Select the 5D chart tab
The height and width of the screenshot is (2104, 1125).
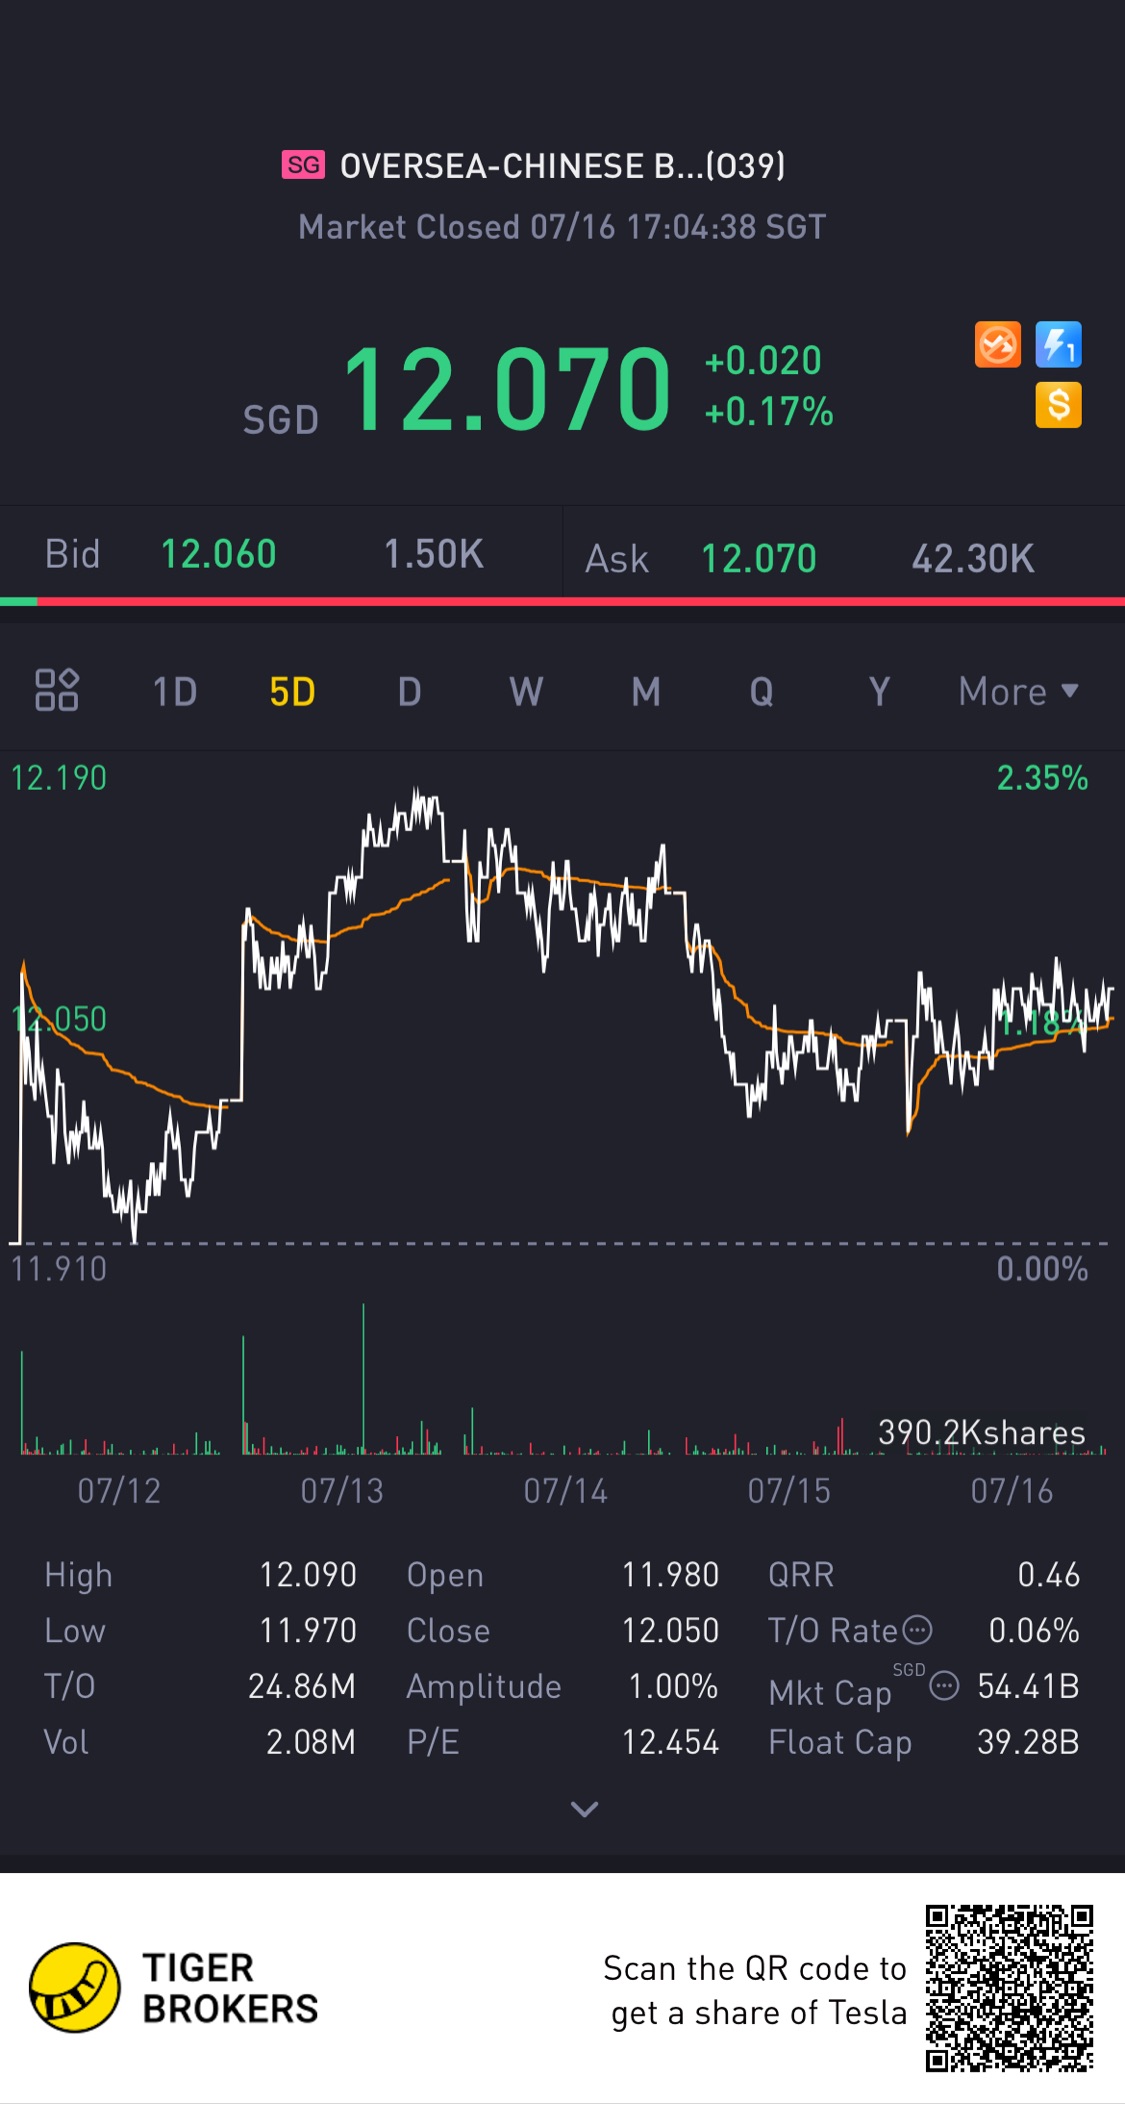coord(293,692)
